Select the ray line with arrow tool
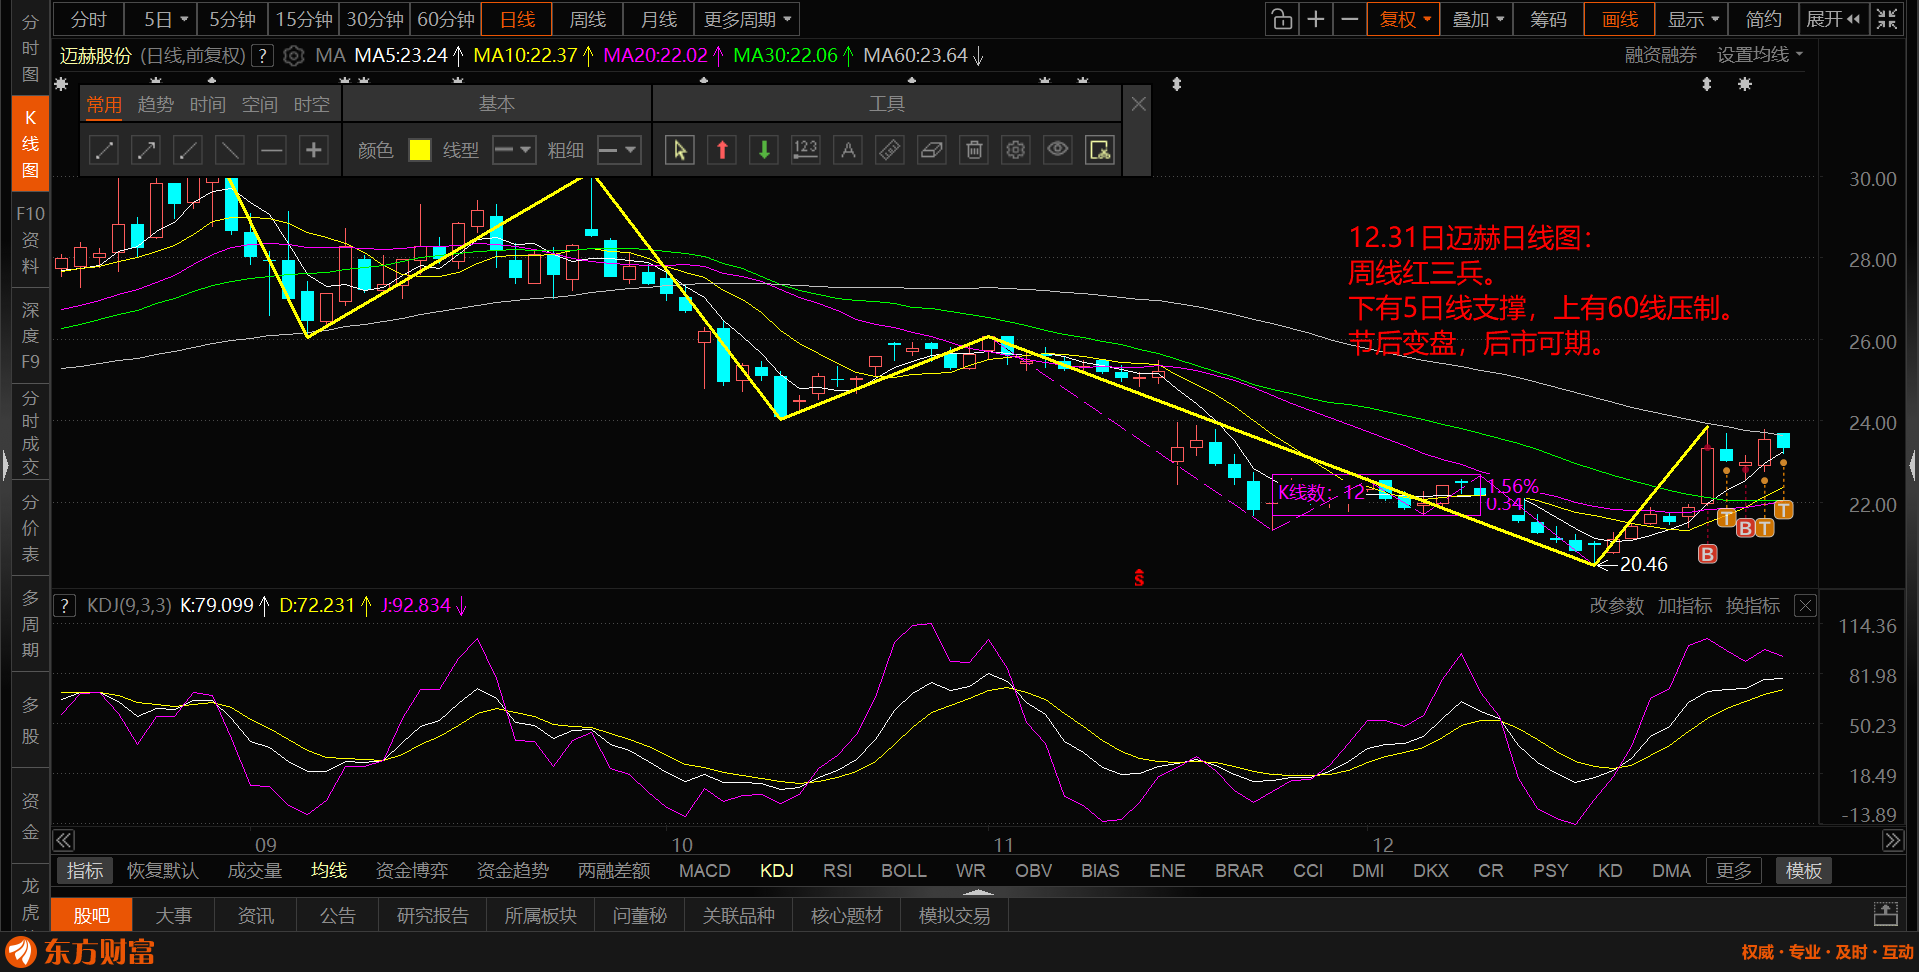 coord(146,150)
